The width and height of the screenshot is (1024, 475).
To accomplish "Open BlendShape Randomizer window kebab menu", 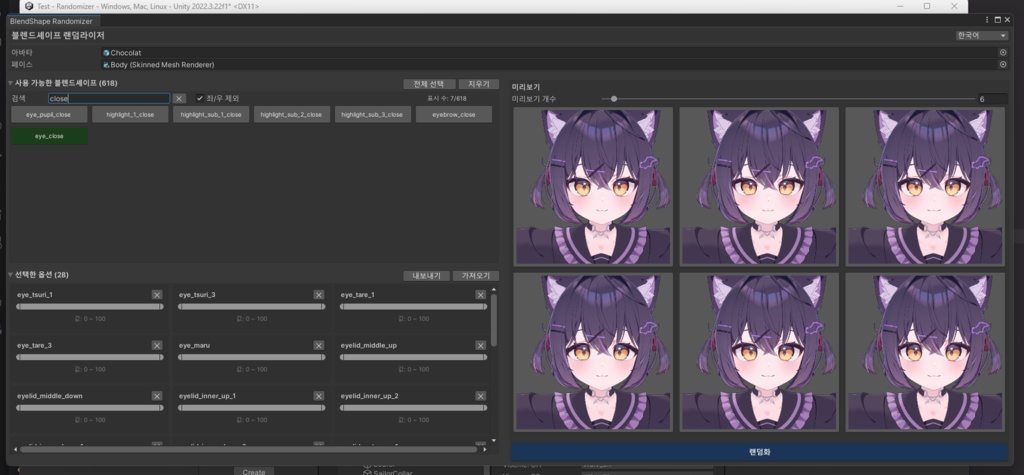I will 987,20.
